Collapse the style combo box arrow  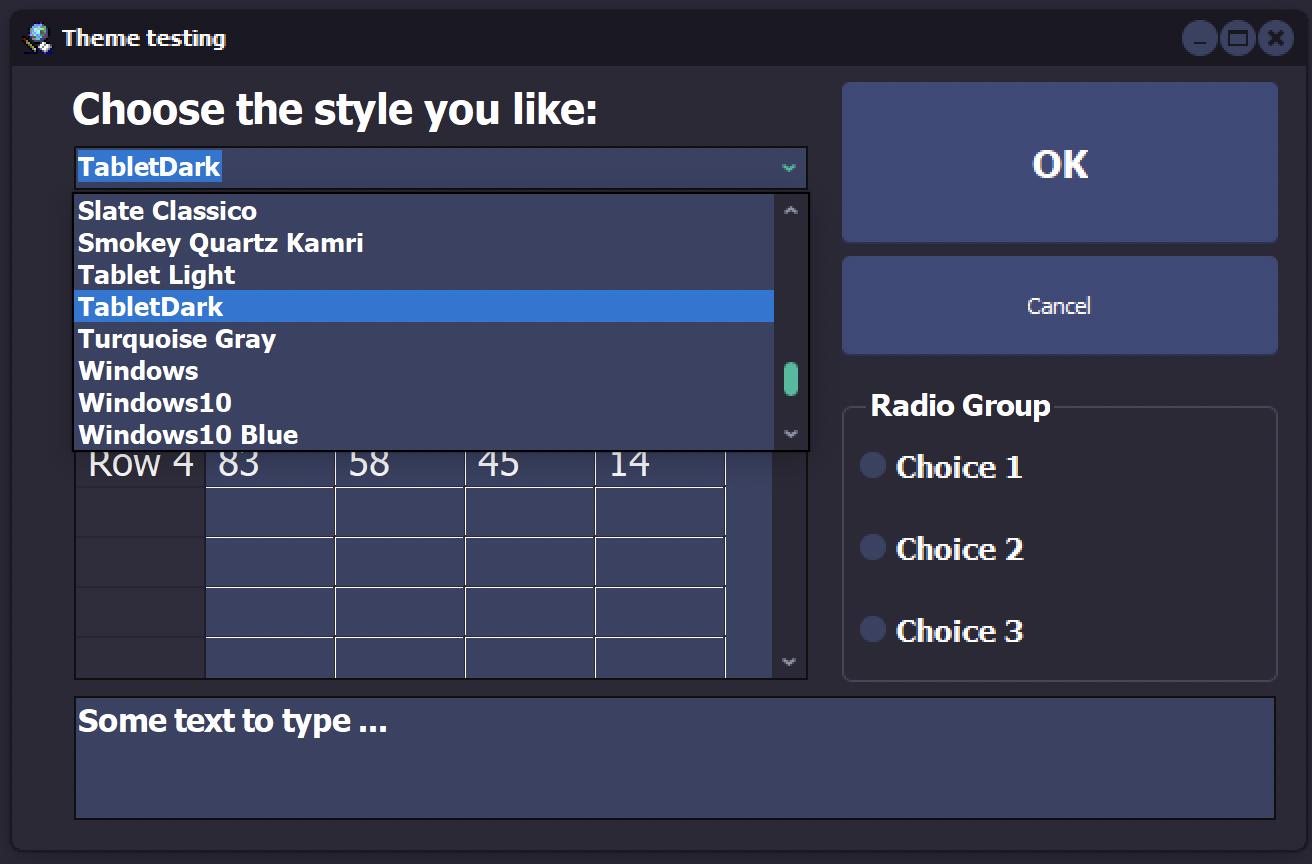pos(789,168)
